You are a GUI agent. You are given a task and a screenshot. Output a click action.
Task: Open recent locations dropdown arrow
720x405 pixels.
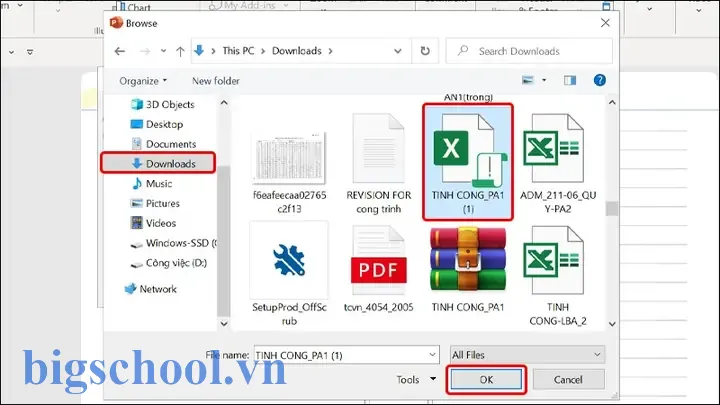click(163, 51)
